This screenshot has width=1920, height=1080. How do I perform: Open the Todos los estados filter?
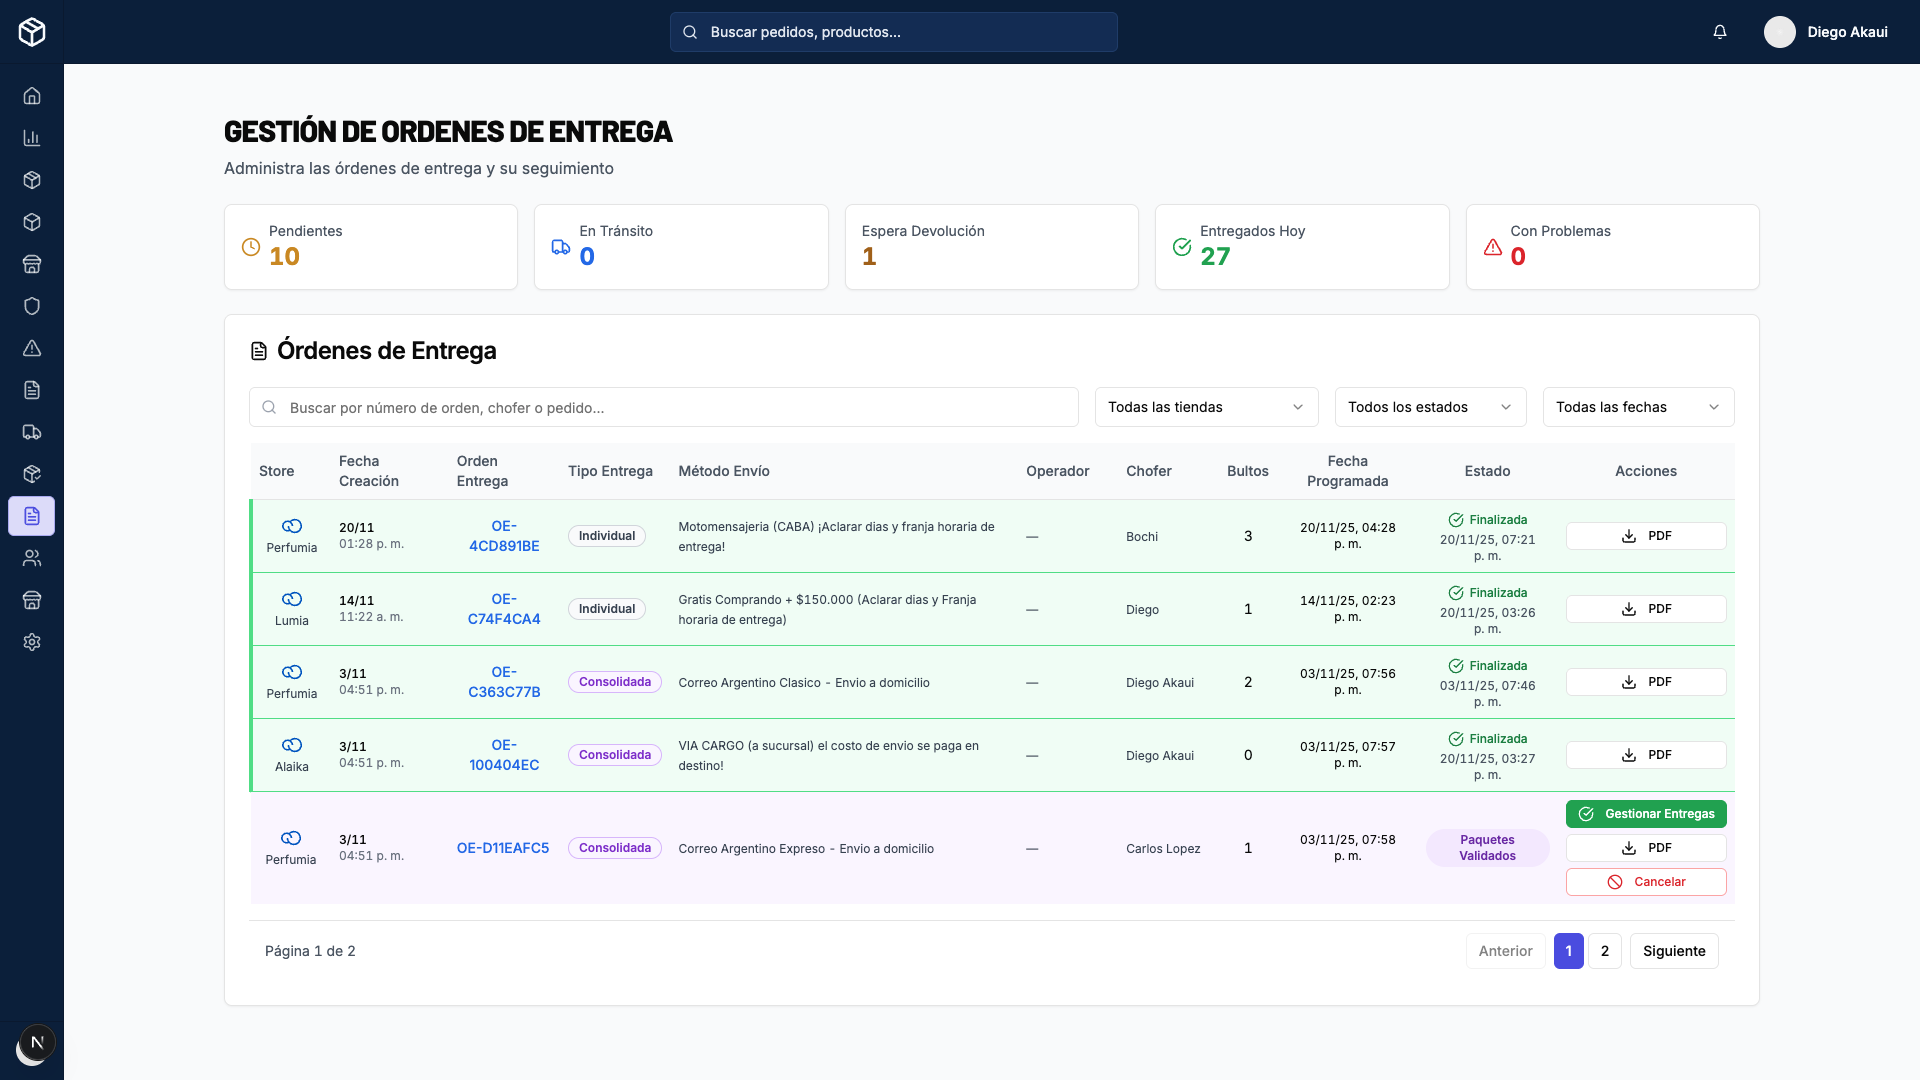(x=1430, y=407)
